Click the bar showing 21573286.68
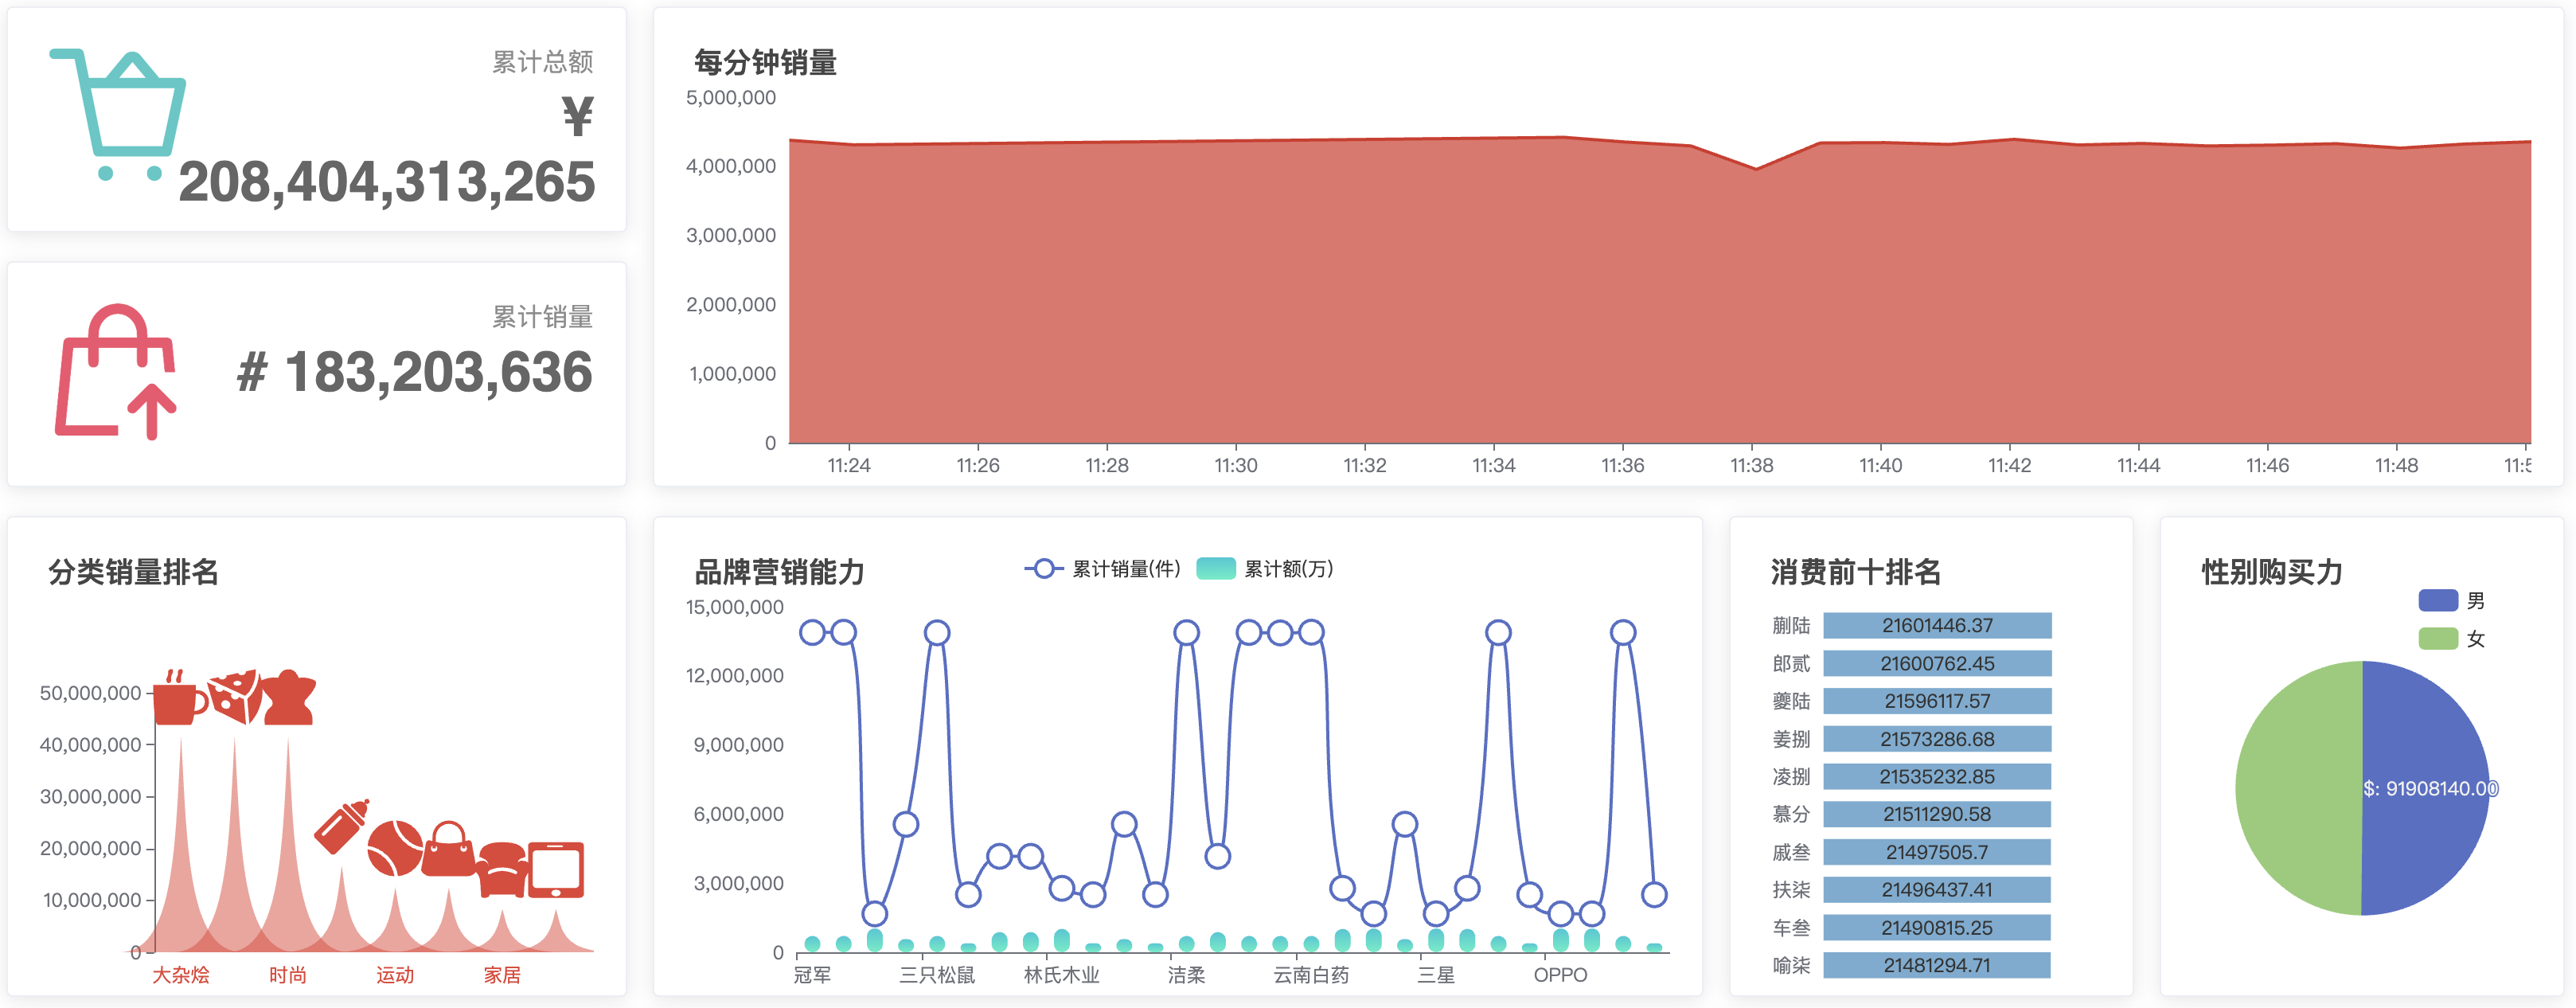Image resolution: width=2576 pixels, height=1008 pixels. point(1937,739)
